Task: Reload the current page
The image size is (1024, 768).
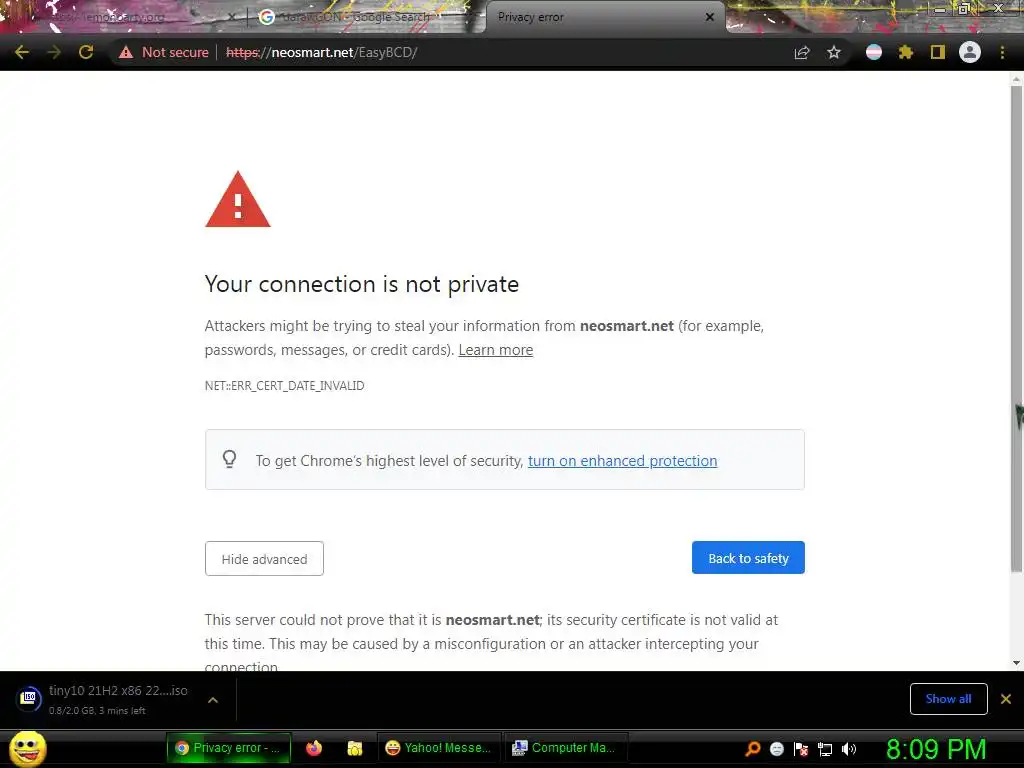Action: coord(86,52)
